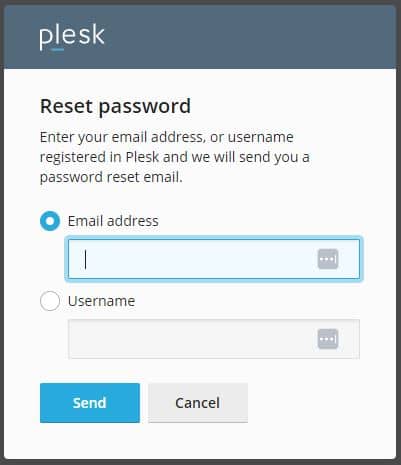The height and width of the screenshot is (465, 401).
Task: Click "Enter your email address" description line
Action: [121, 137]
